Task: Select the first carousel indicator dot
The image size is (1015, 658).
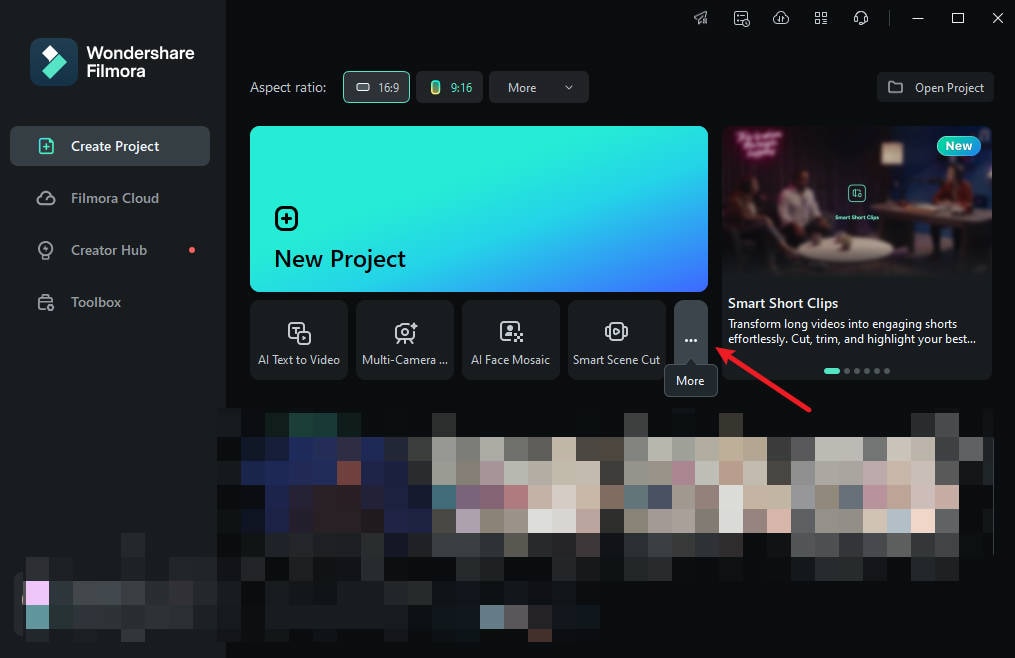Action: pyautogui.click(x=832, y=371)
